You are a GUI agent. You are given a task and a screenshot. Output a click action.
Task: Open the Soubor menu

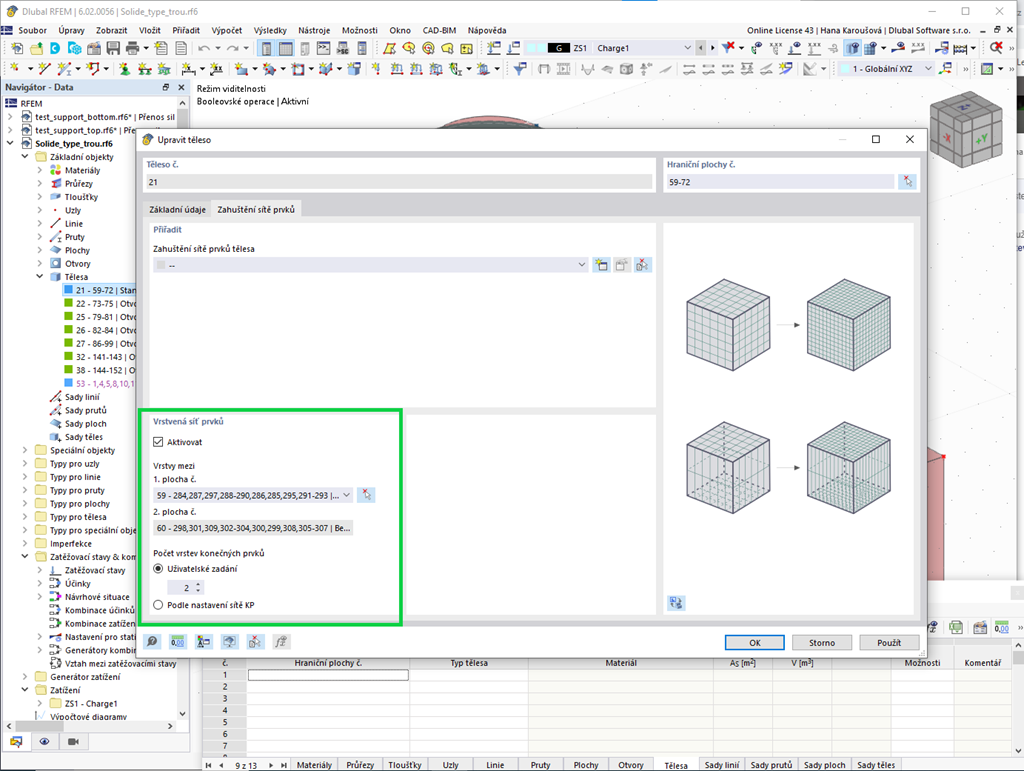pos(32,30)
